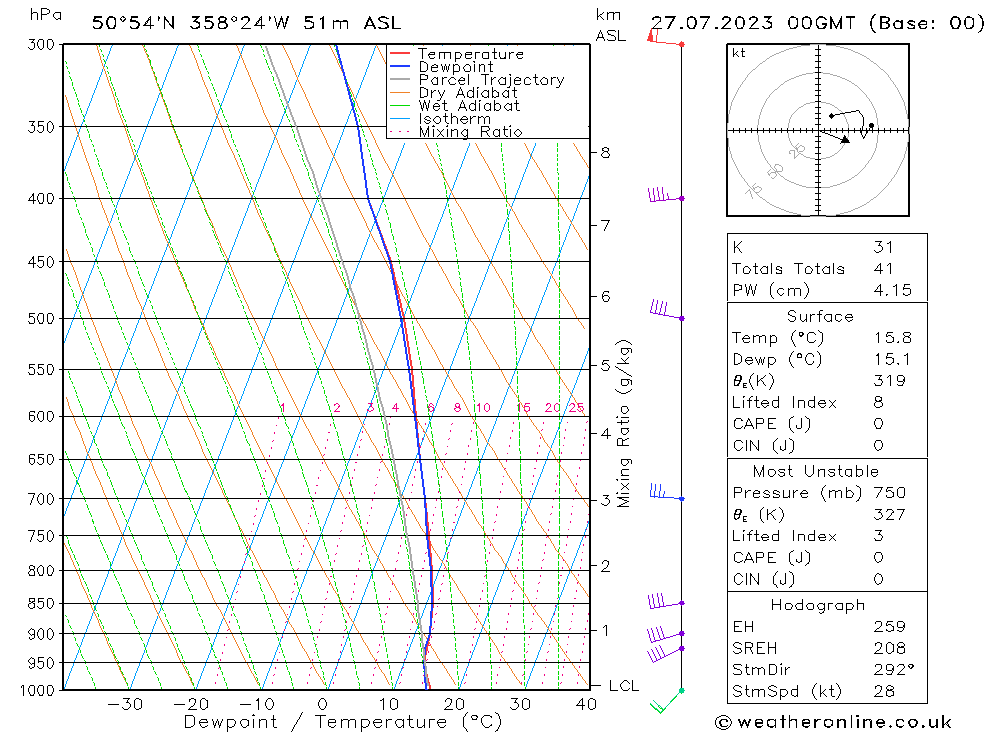Click the purple wind barb at 850 hPa
This screenshot has height=733, width=1000.
tap(666, 601)
